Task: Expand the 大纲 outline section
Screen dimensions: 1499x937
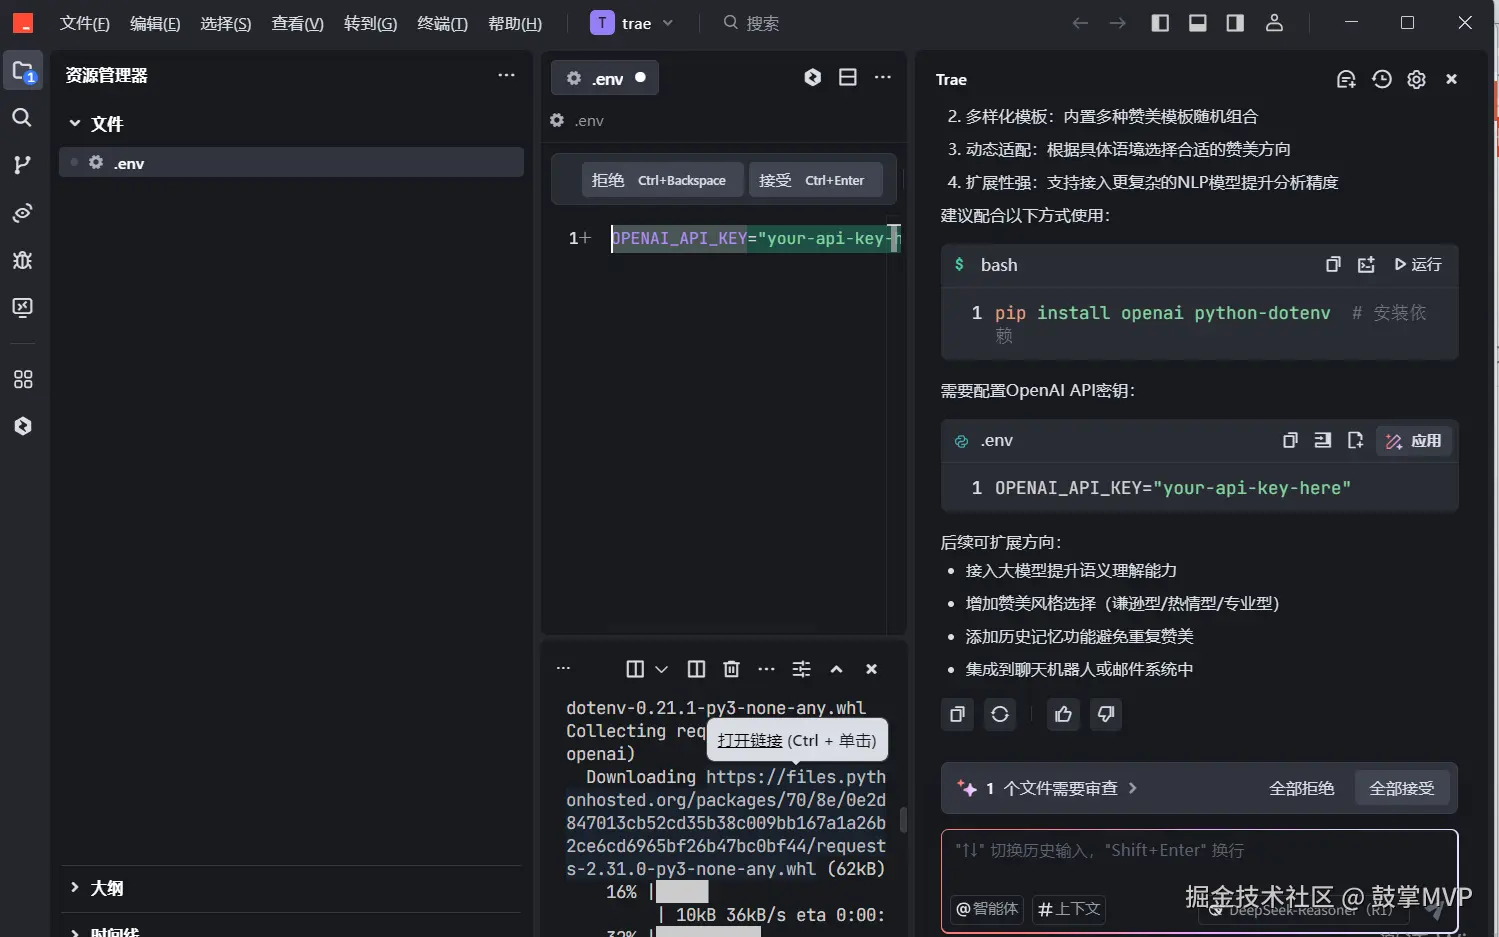Action: [105, 888]
